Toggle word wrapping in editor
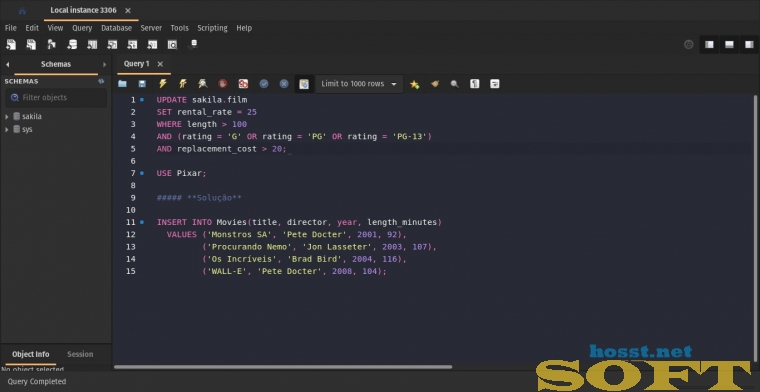 (494, 84)
